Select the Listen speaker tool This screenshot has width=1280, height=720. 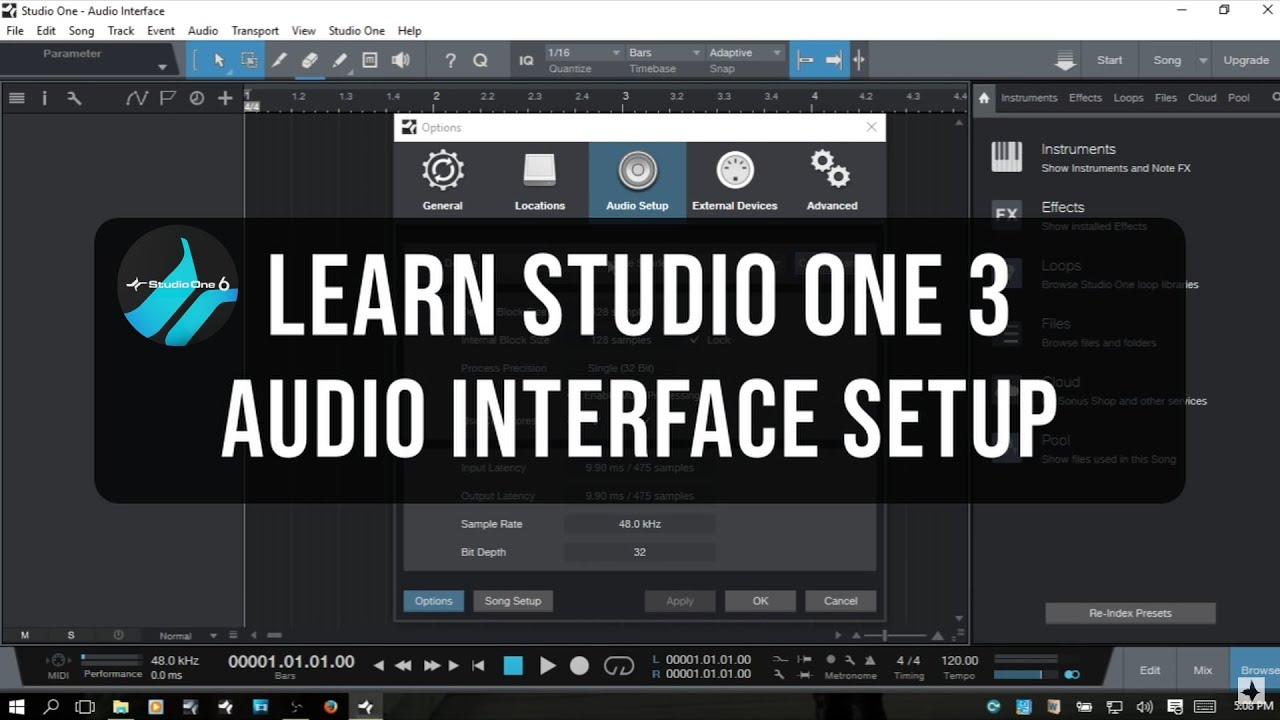[x=400, y=60]
